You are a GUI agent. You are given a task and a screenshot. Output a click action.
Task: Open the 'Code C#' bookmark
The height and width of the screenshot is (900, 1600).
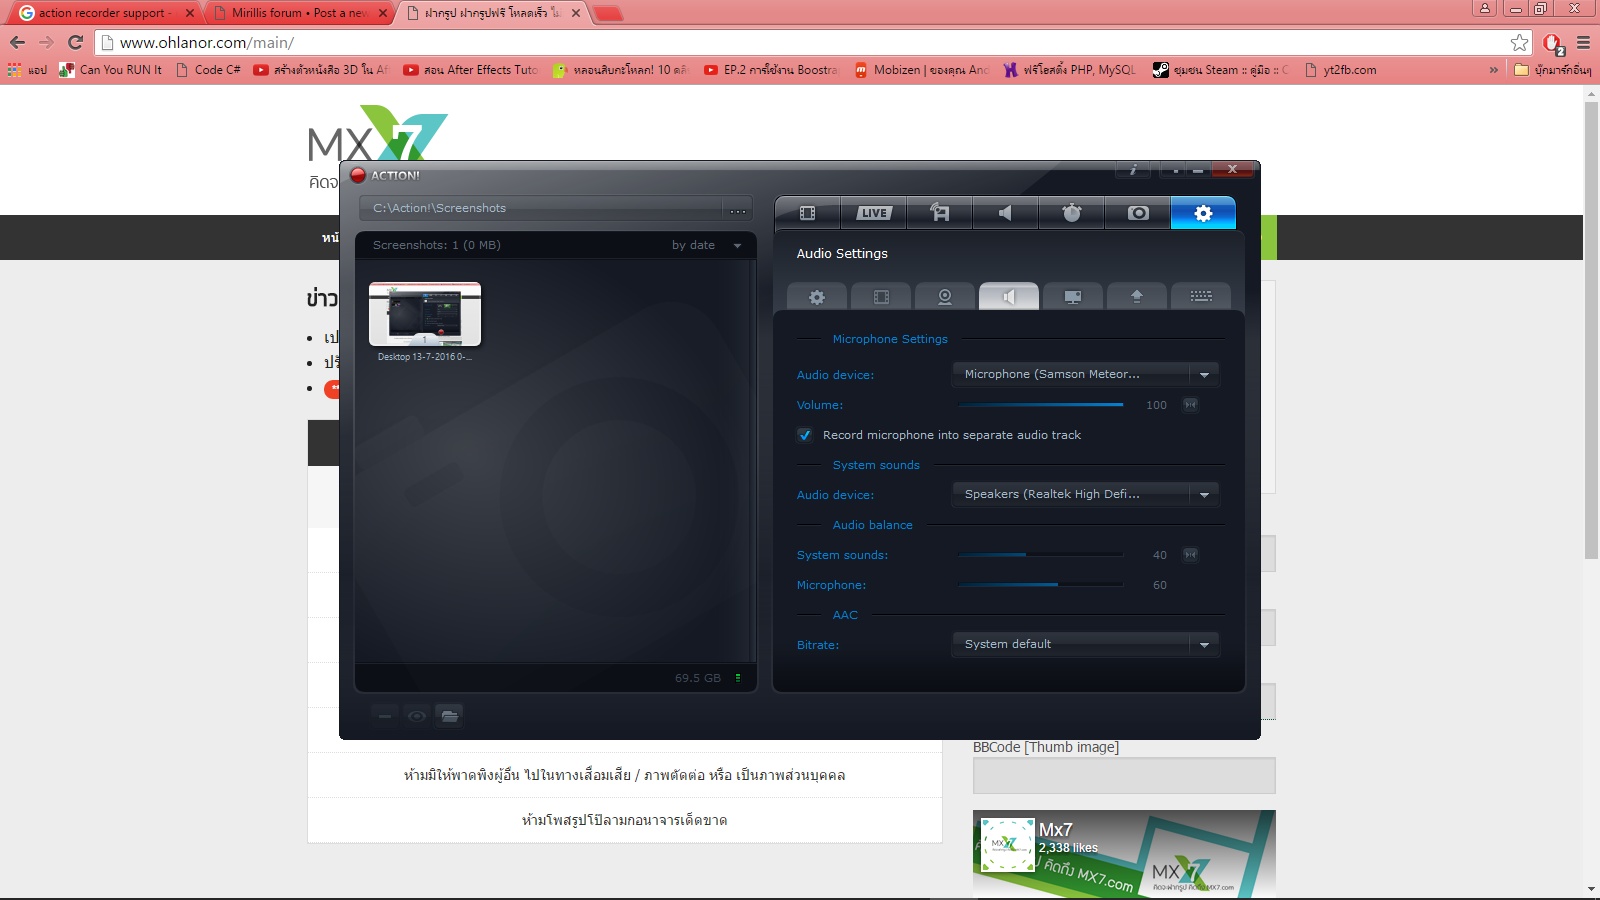pos(208,70)
